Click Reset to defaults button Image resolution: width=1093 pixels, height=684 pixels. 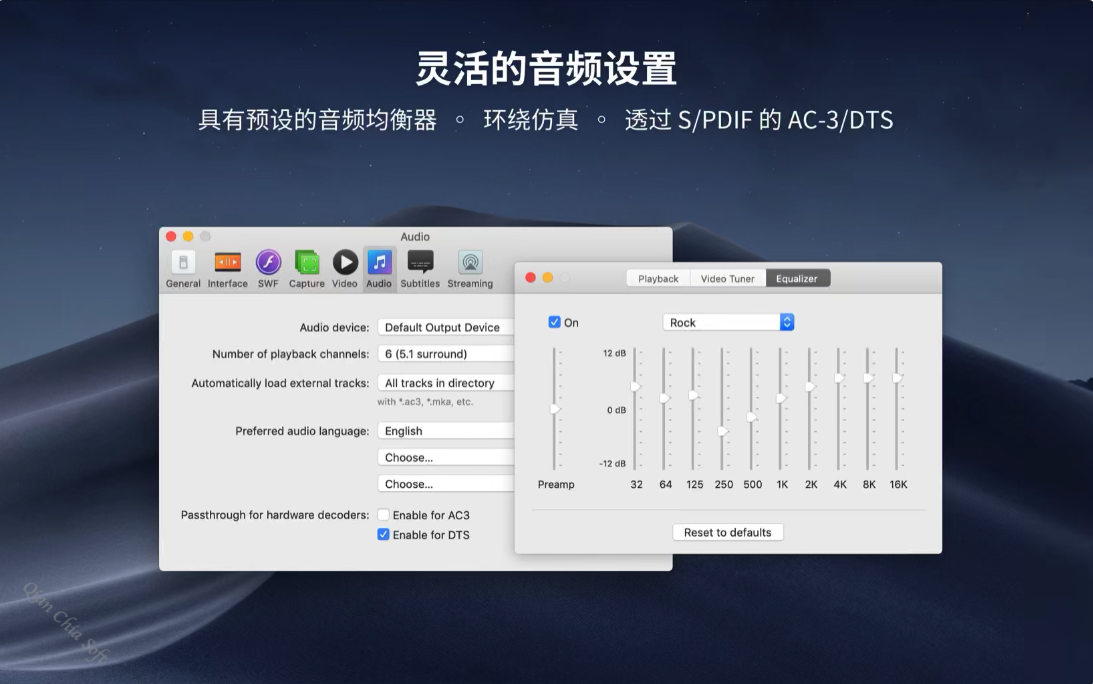728,532
